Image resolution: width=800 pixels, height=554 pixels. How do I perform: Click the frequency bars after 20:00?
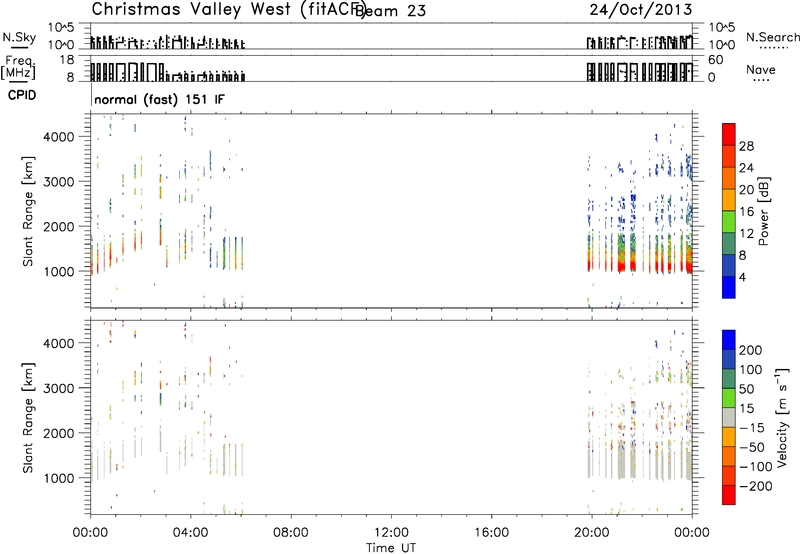tap(640, 72)
